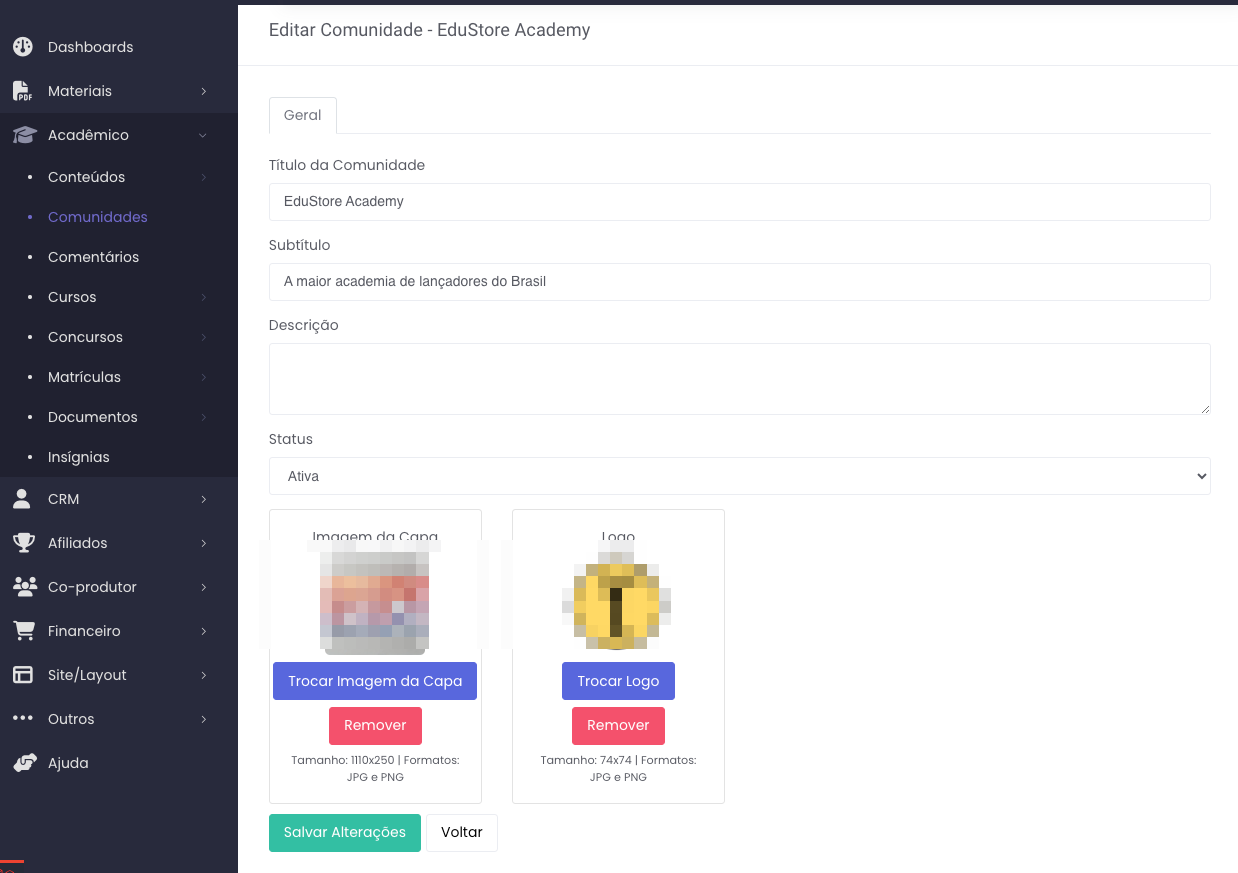Collapse the Acadêmico menu chevron

point(203,135)
